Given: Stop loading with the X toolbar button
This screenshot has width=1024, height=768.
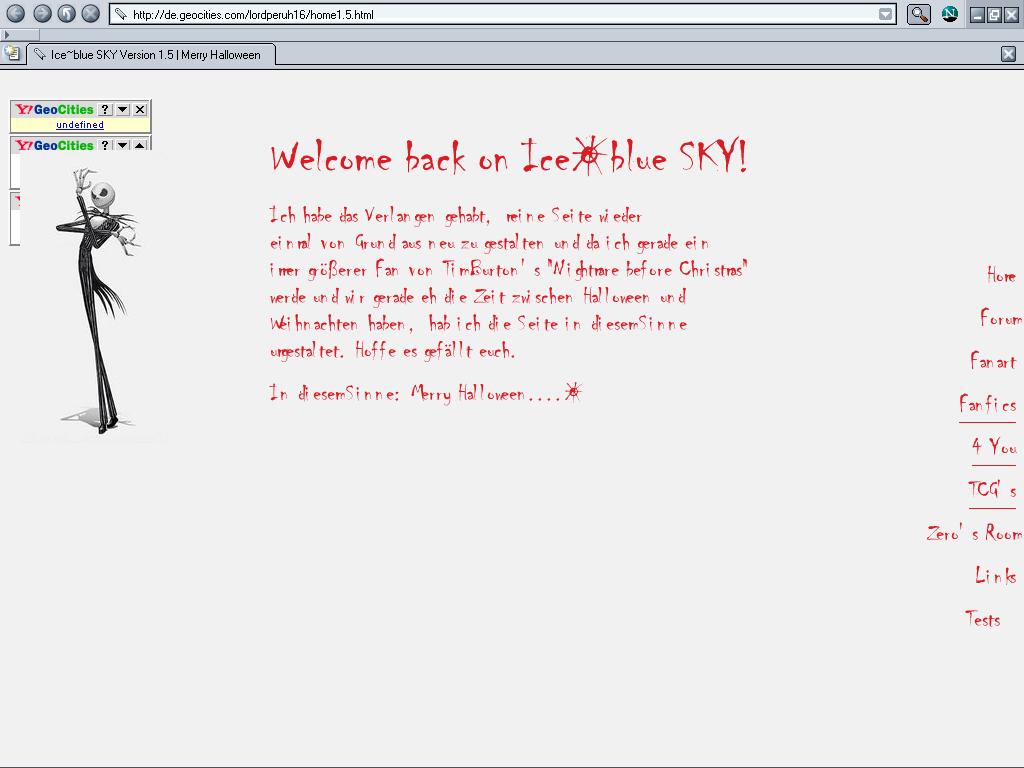Looking at the screenshot, I should [91, 13].
